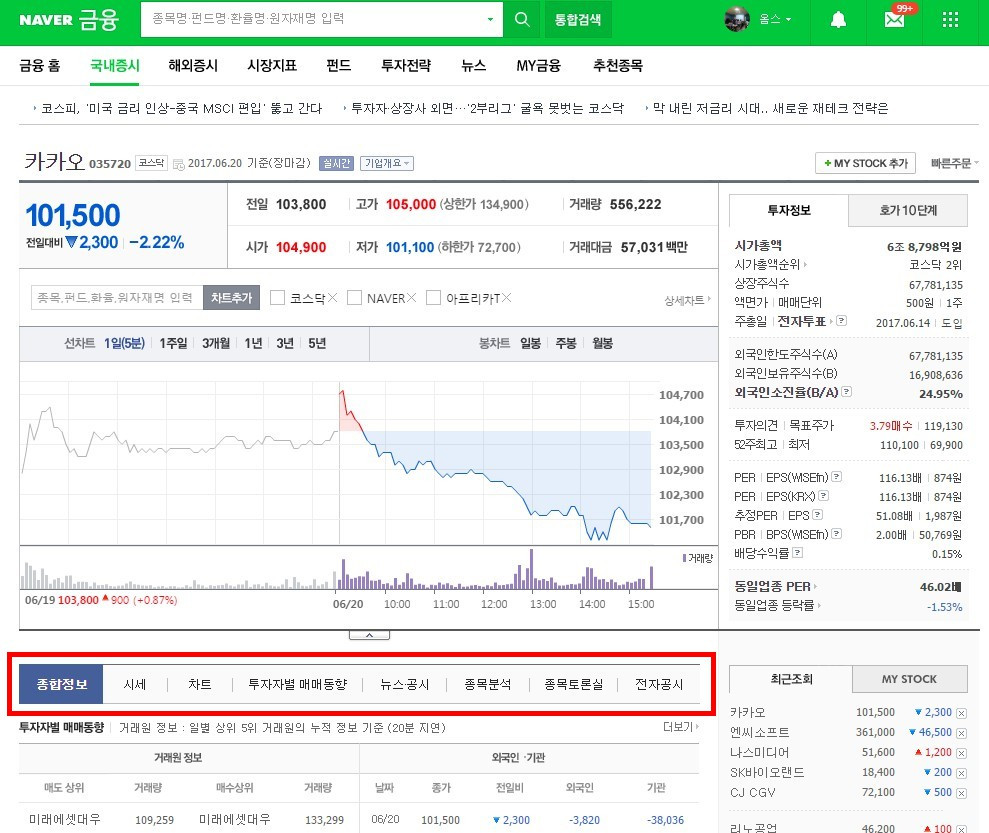Open the 동일업종 등락률 arrow link

(x=778, y=605)
